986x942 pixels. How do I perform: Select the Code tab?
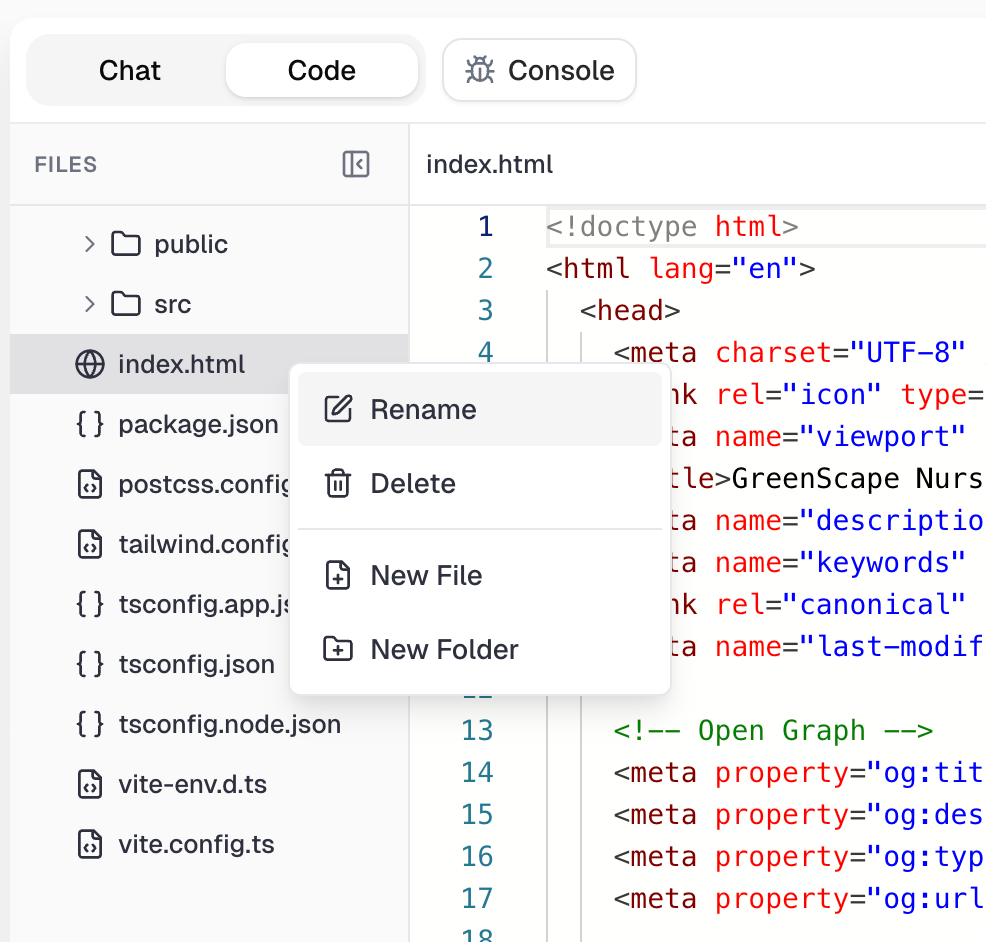321,70
